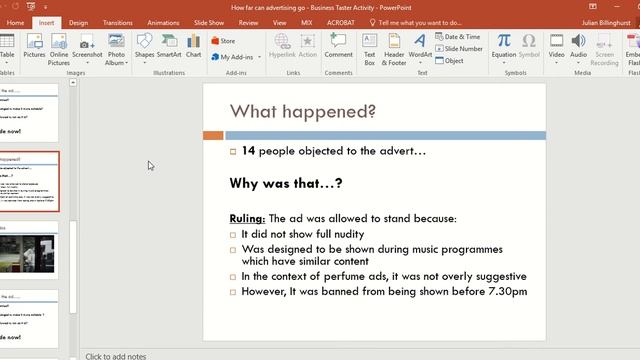Image resolution: width=640 pixels, height=360 pixels.
Task: Insert Pictures from file
Action: (34, 46)
